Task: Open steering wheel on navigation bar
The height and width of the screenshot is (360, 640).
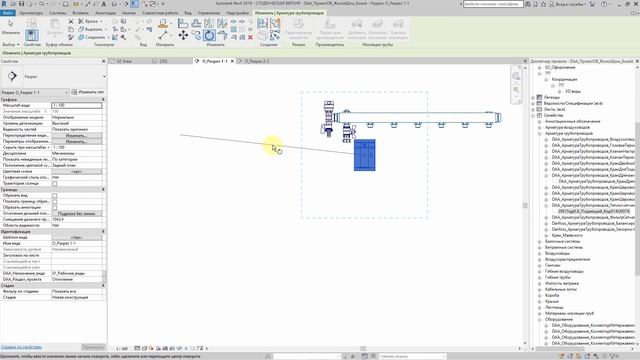Action: (x=516, y=76)
